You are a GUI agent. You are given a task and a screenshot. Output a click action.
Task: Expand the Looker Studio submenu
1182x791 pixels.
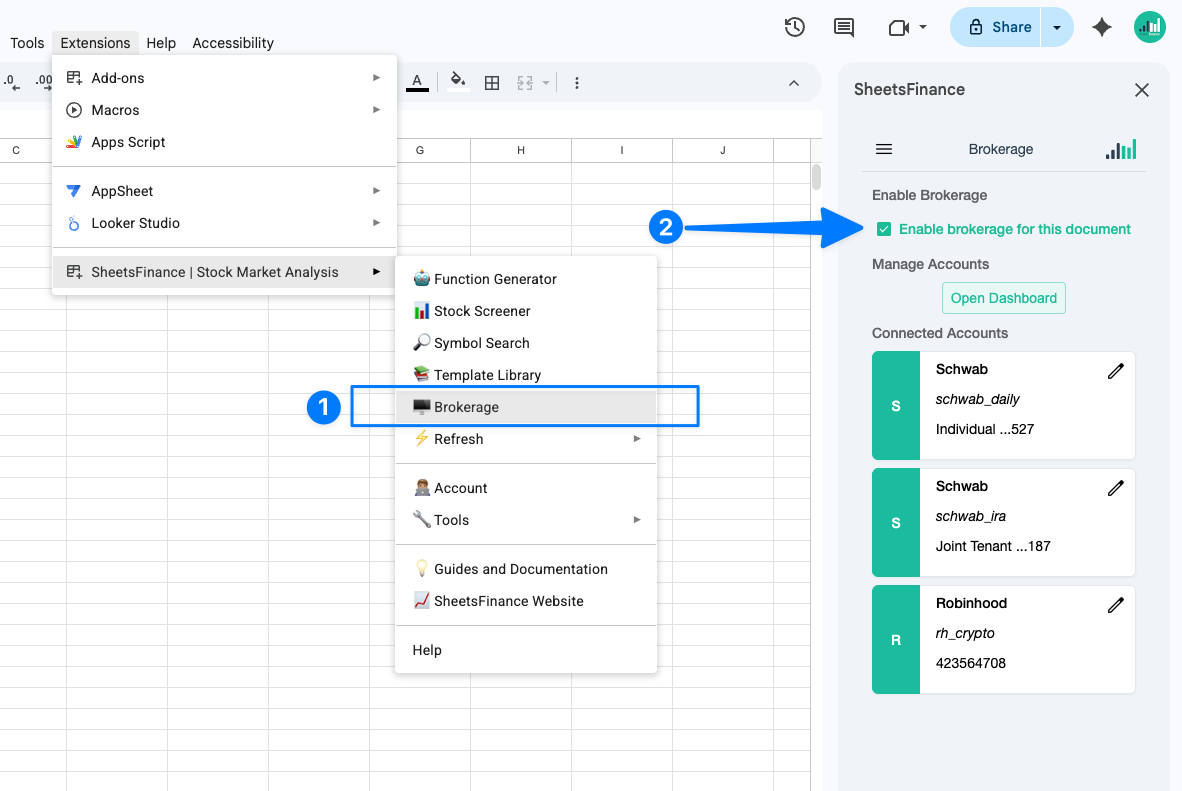click(224, 223)
